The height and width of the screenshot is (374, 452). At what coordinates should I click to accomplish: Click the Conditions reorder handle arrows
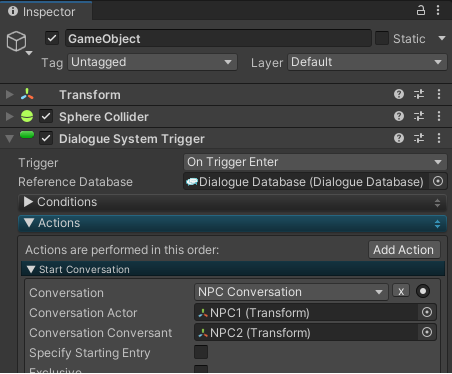tap(437, 203)
